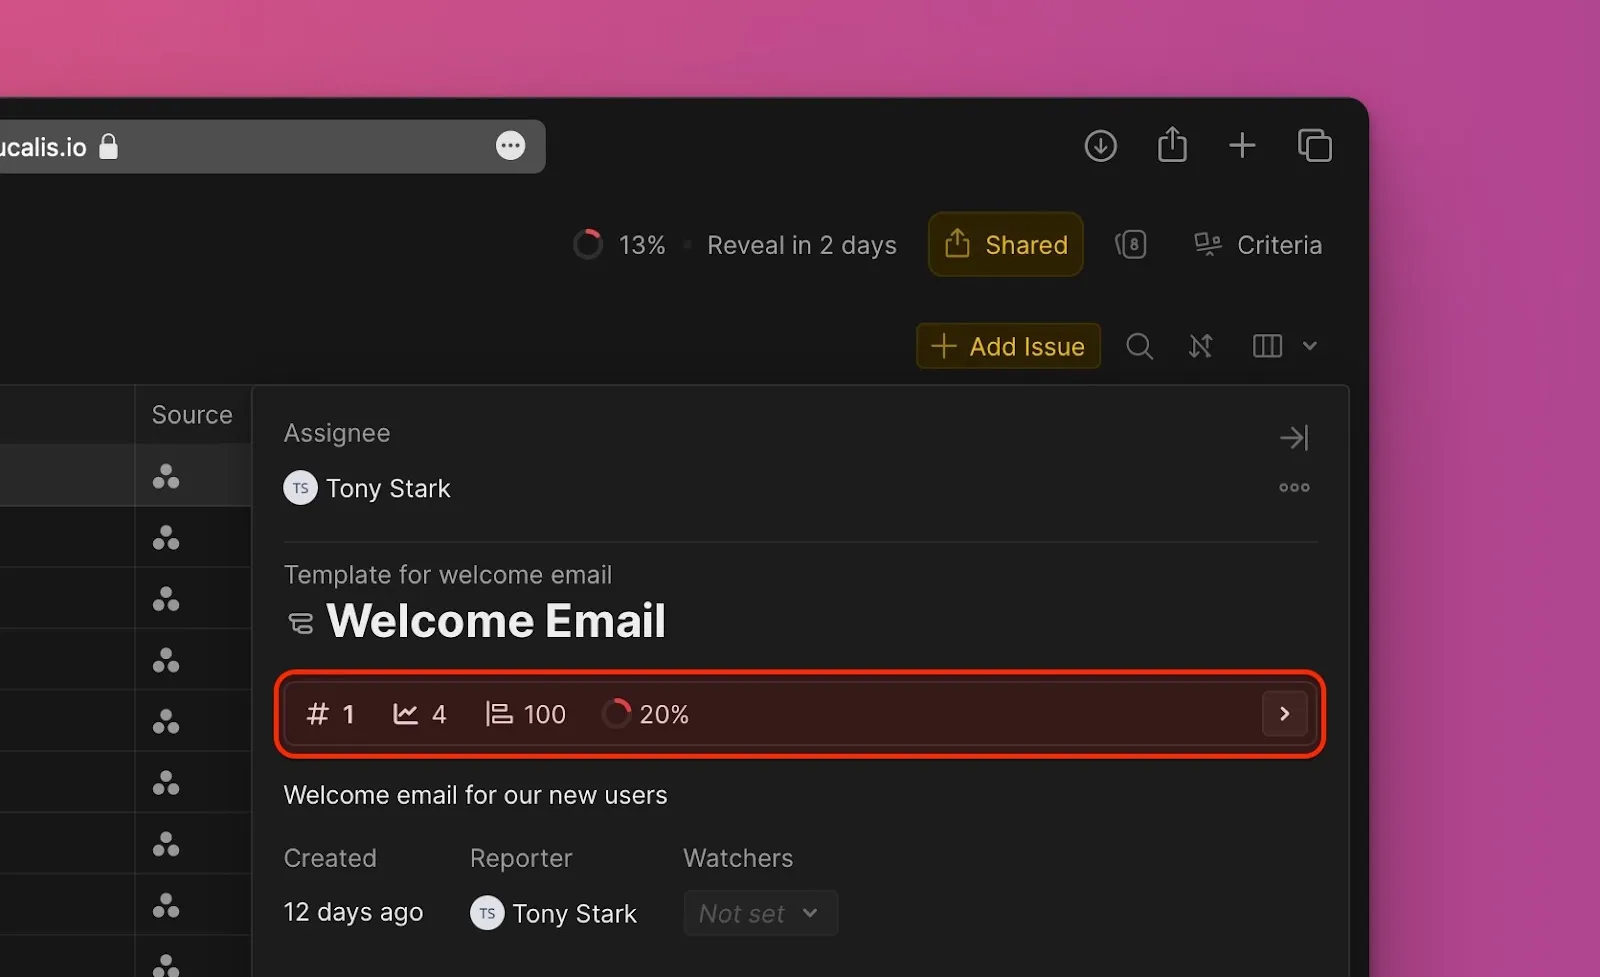Viewport: 1600px width, 977px height.
Task: Click the browser downloads icon
Action: point(1100,146)
